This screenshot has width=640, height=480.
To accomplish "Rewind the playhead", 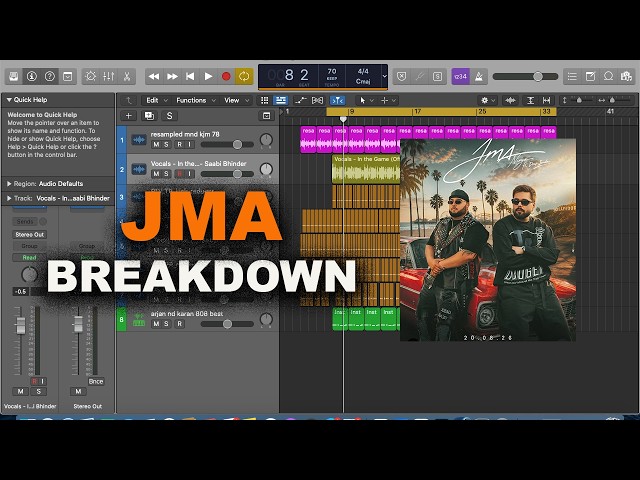I will 154,76.
